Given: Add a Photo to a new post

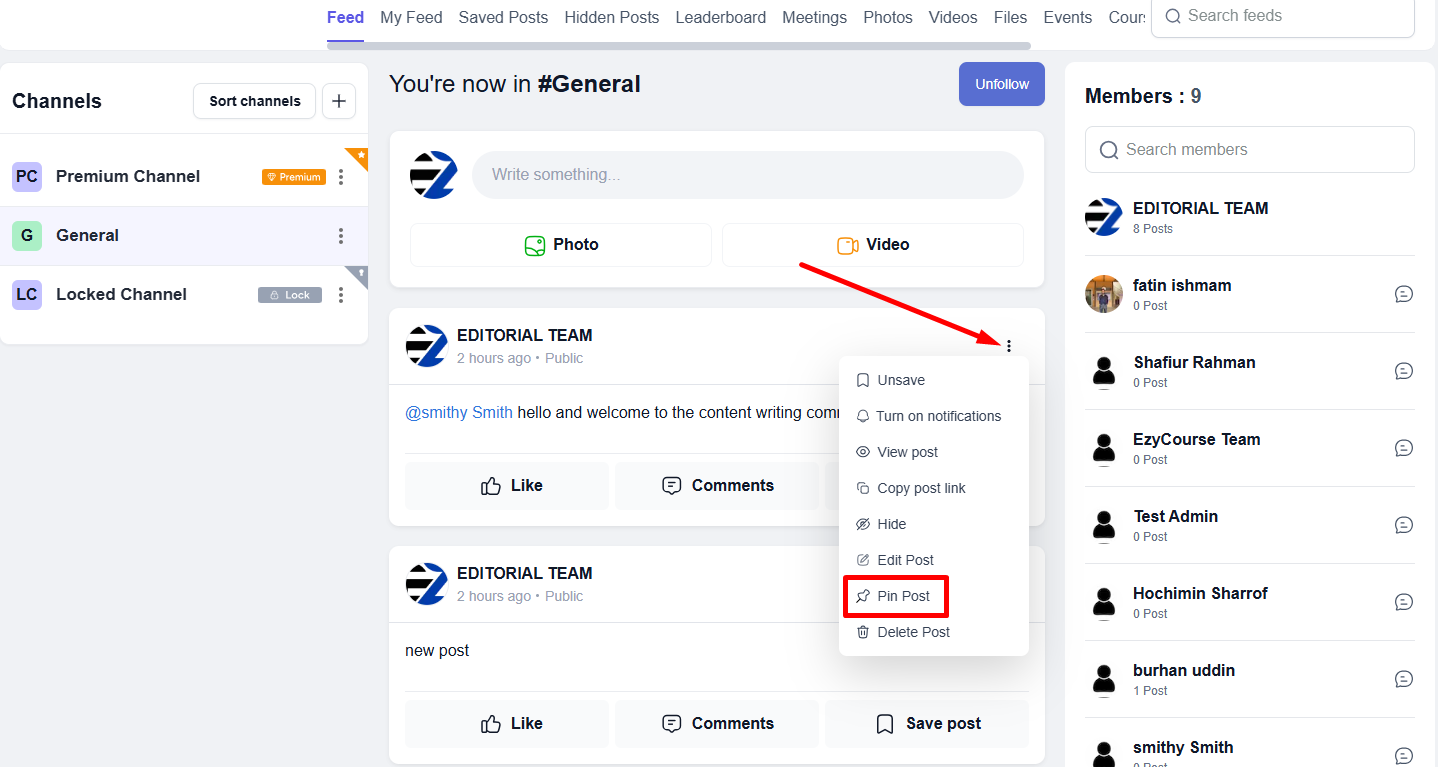Looking at the screenshot, I should pyautogui.click(x=561, y=245).
